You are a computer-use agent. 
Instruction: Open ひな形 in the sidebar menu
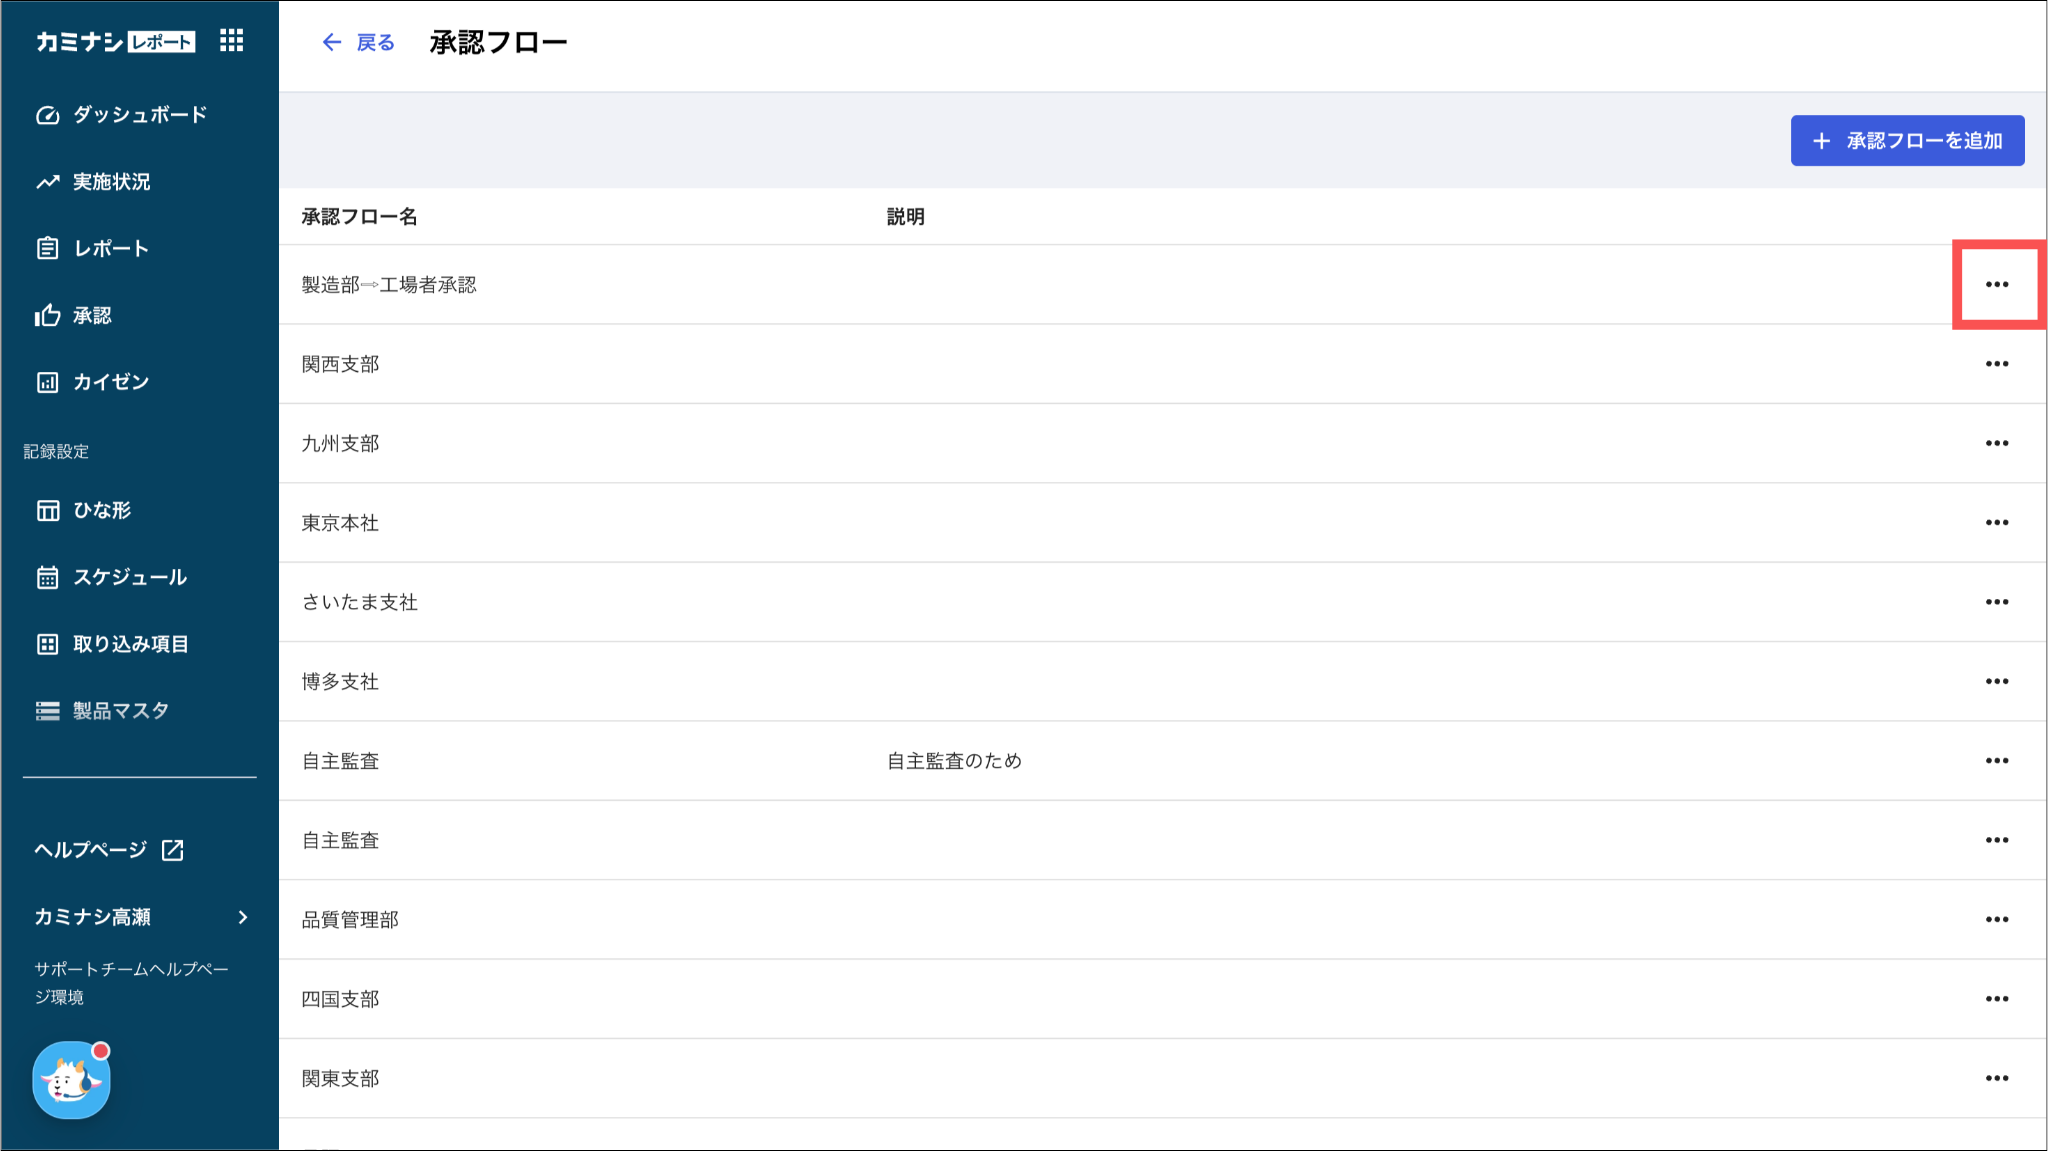(102, 510)
